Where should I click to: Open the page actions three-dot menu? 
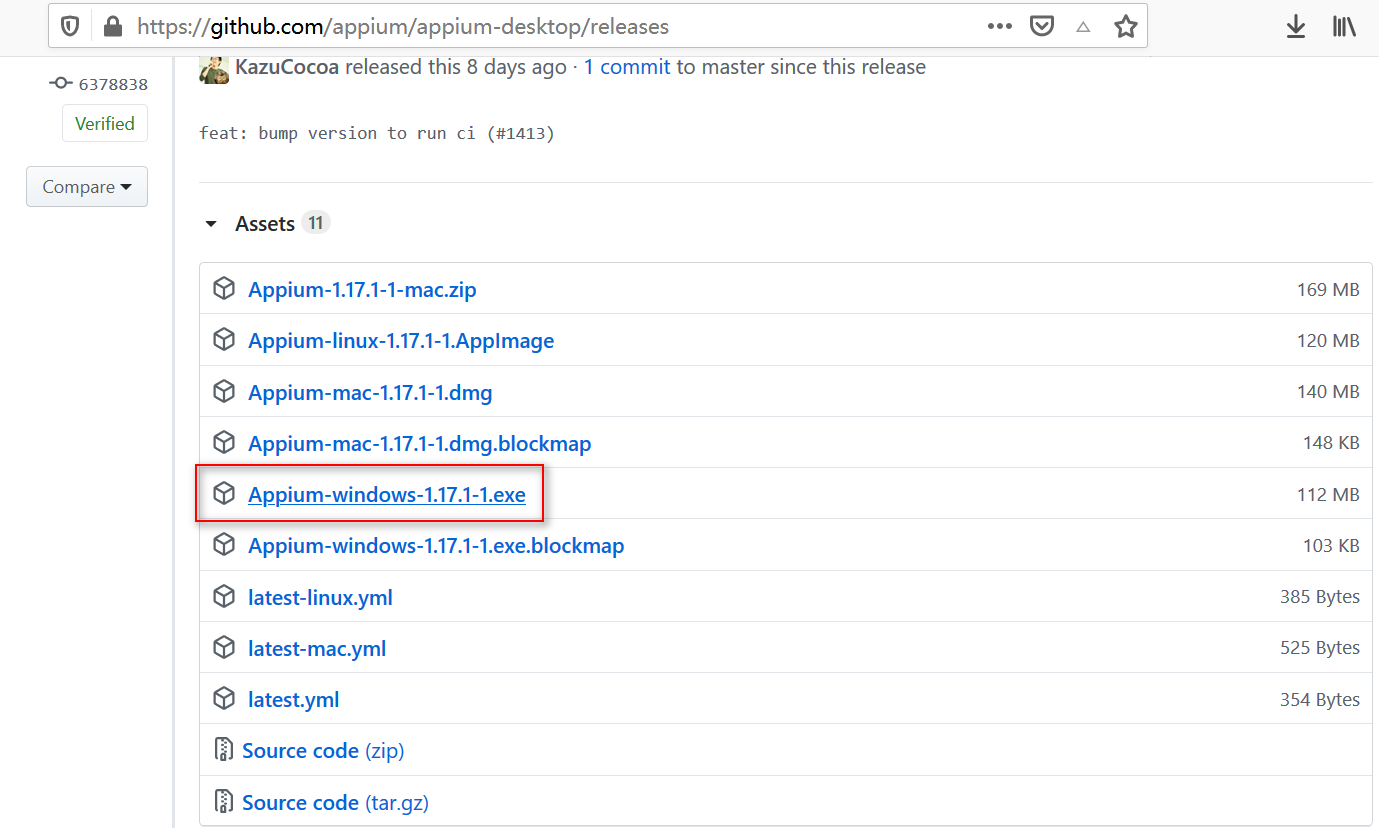tap(1000, 27)
